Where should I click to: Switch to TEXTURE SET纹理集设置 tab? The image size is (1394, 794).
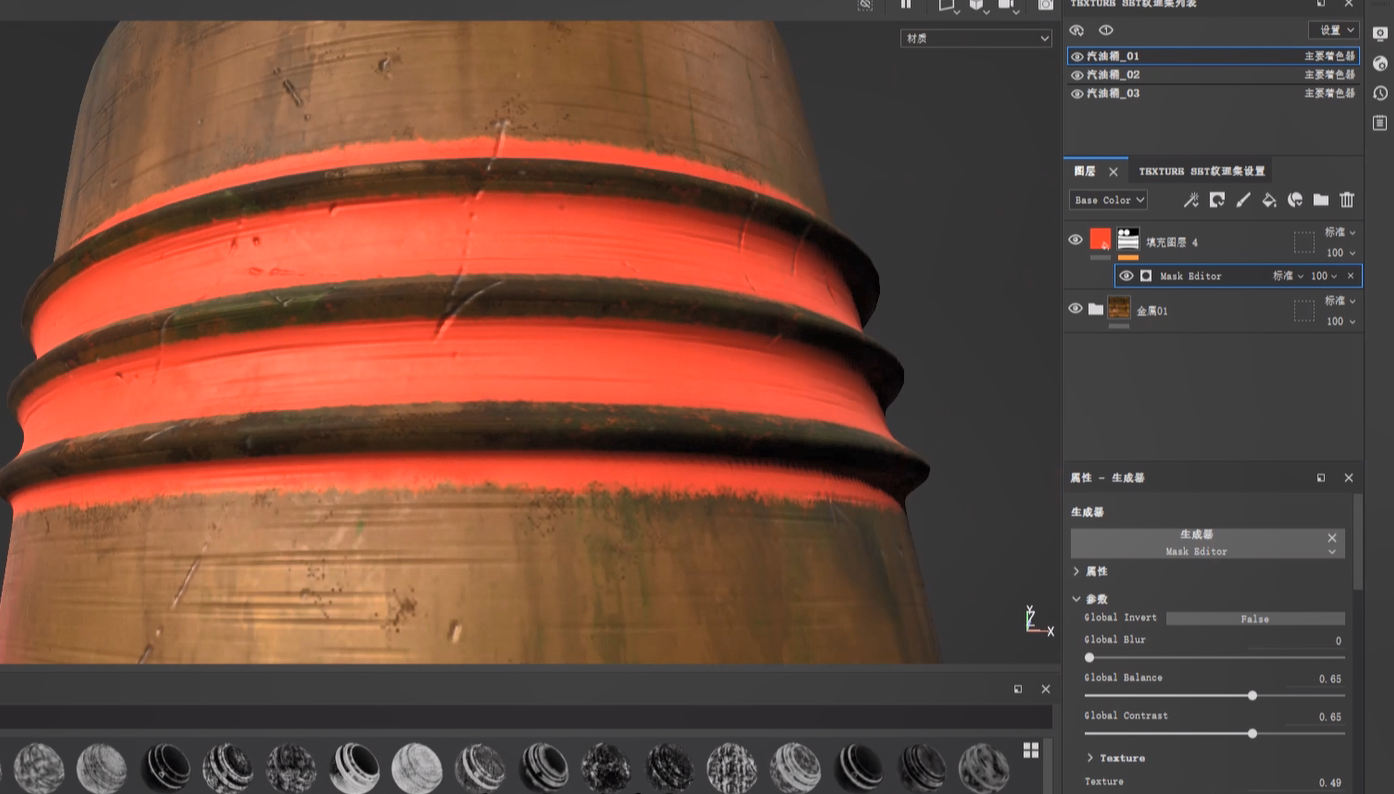coord(1201,171)
